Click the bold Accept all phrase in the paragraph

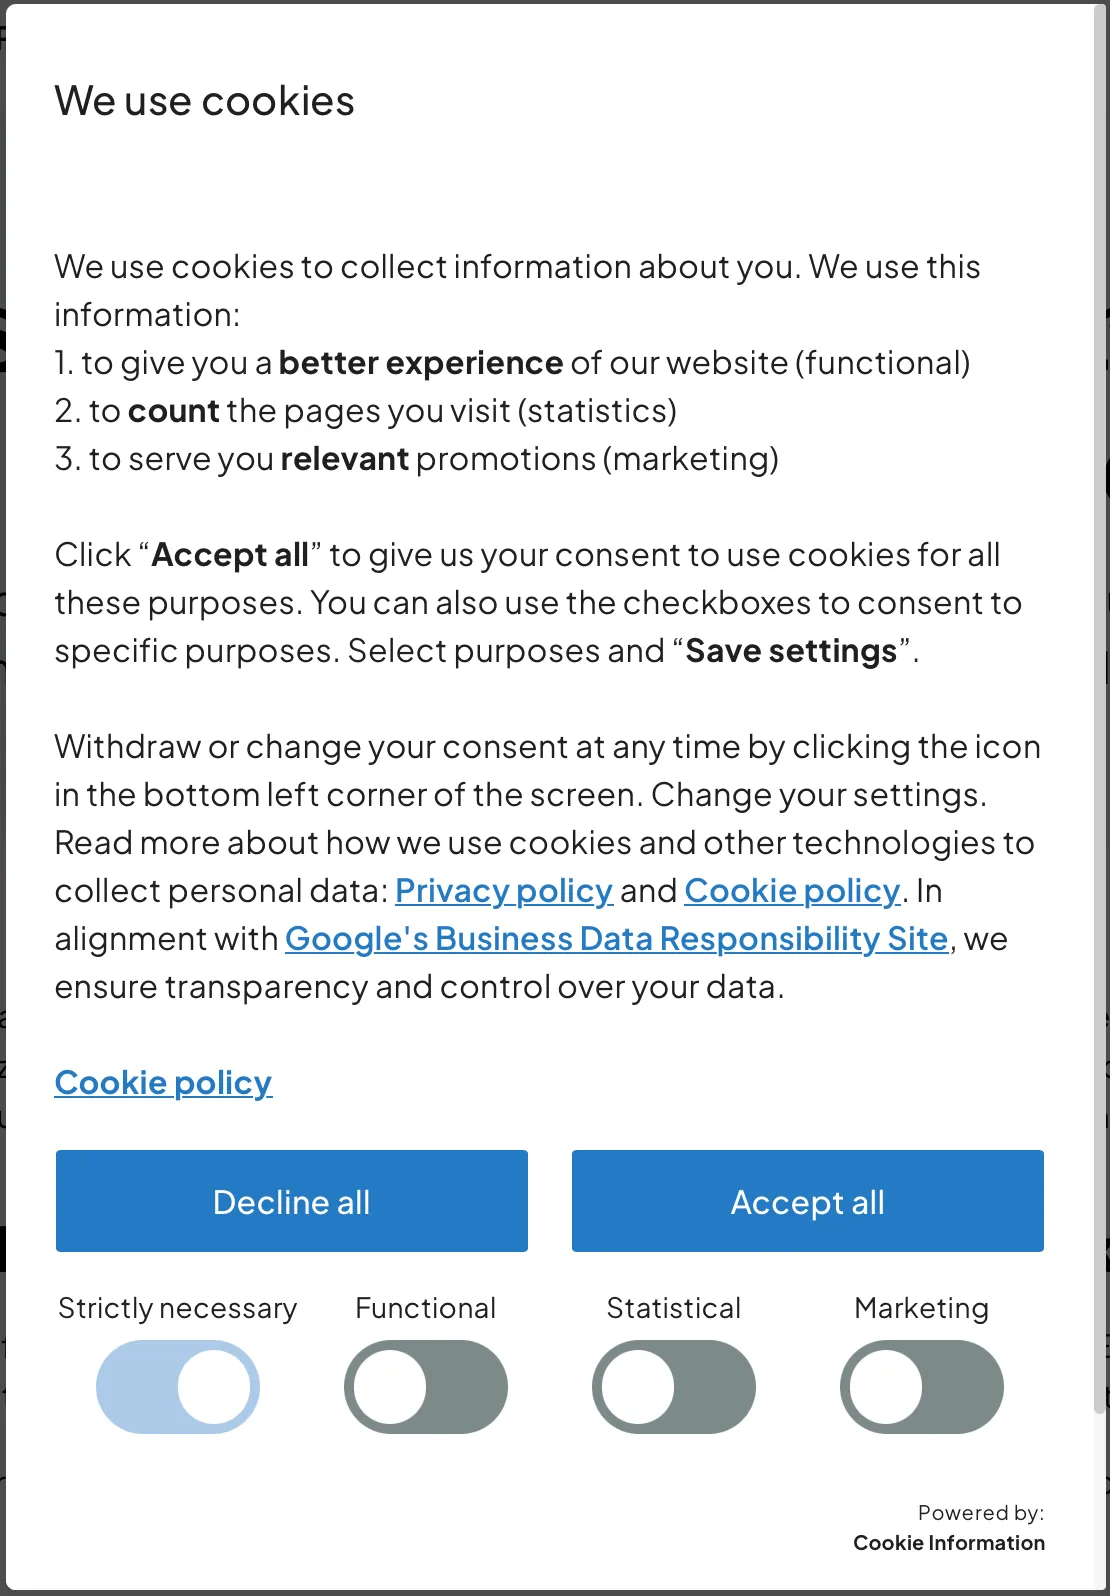(x=230, y=554)
